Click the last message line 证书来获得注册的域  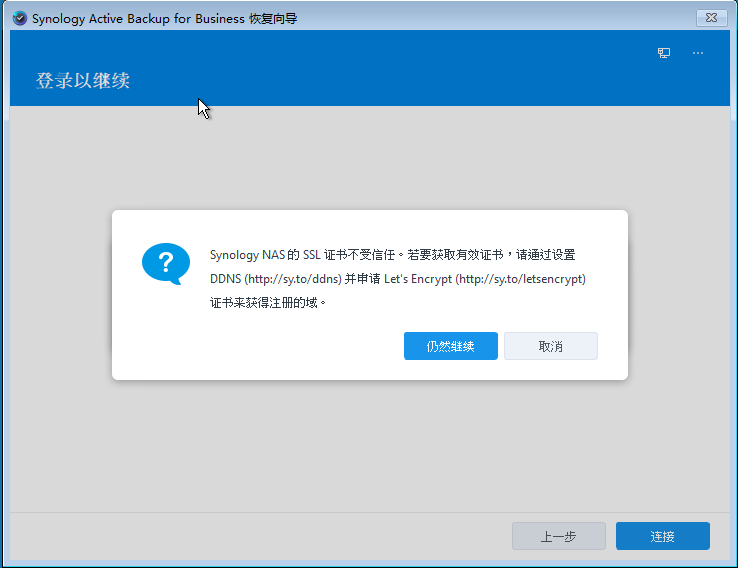click(268, 302)
